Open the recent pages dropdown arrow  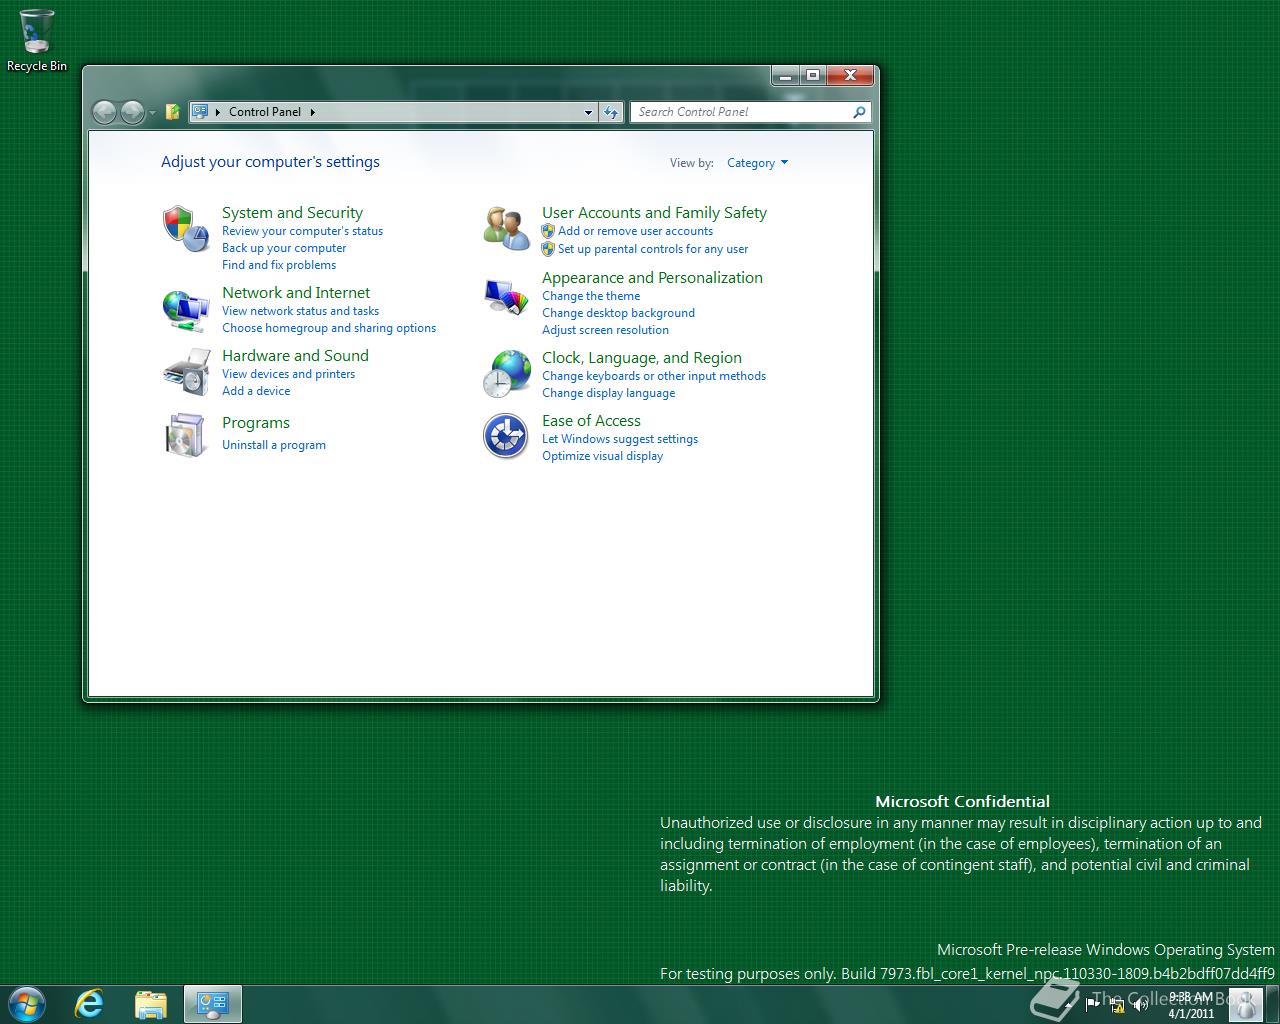tap(152, 113)
